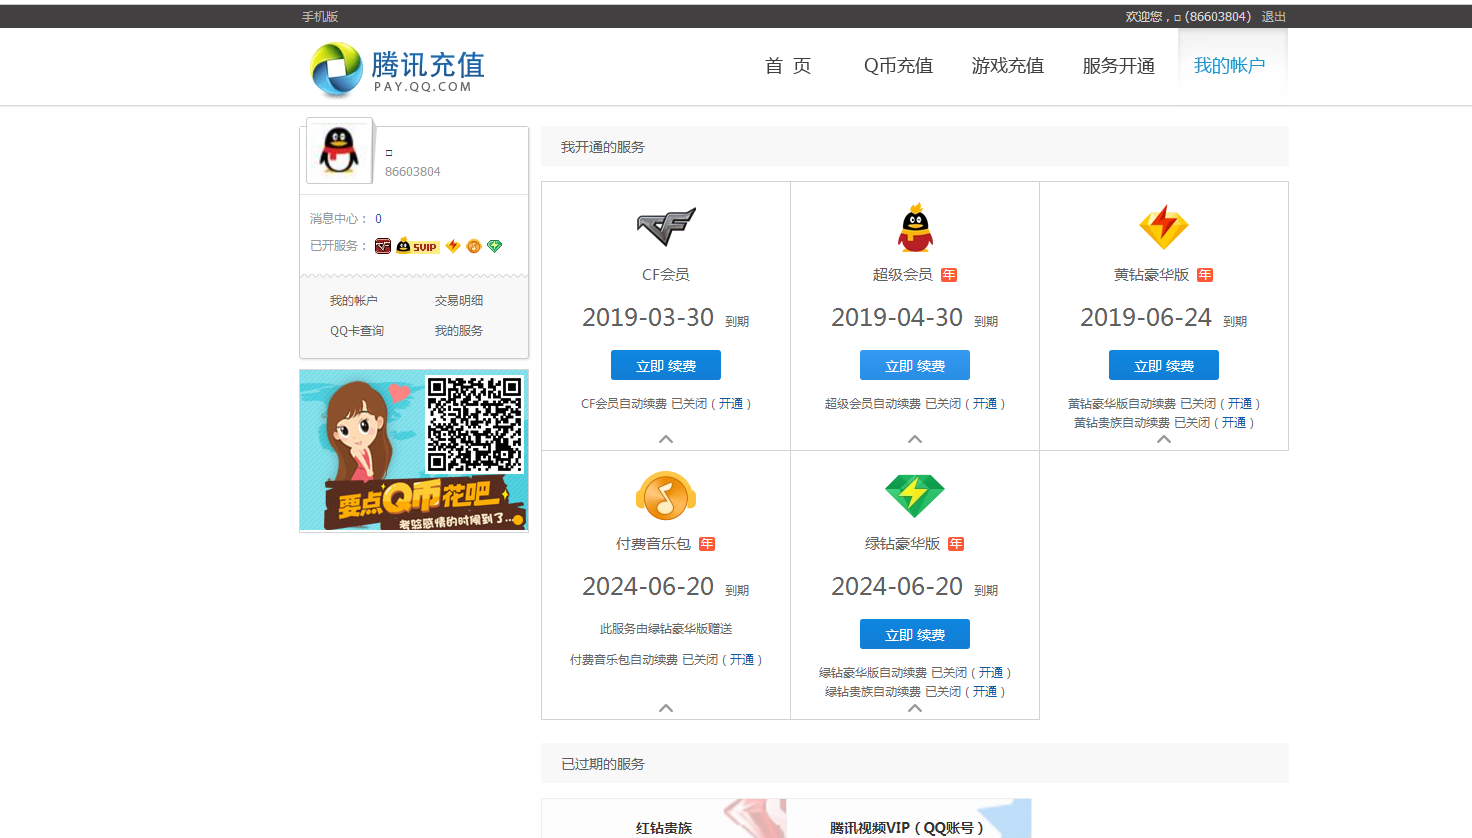Go to the 首页 tab

(788, 66)
